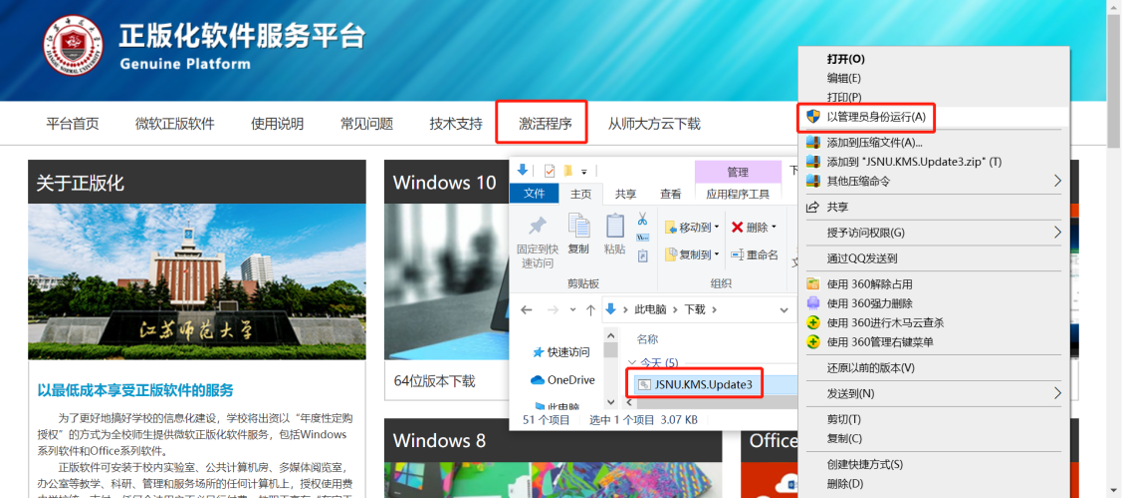The height and width of the screenshot is (501, 1124).
Task: Click the Back arrow in Explorer
Action: (x=526, y=310)
